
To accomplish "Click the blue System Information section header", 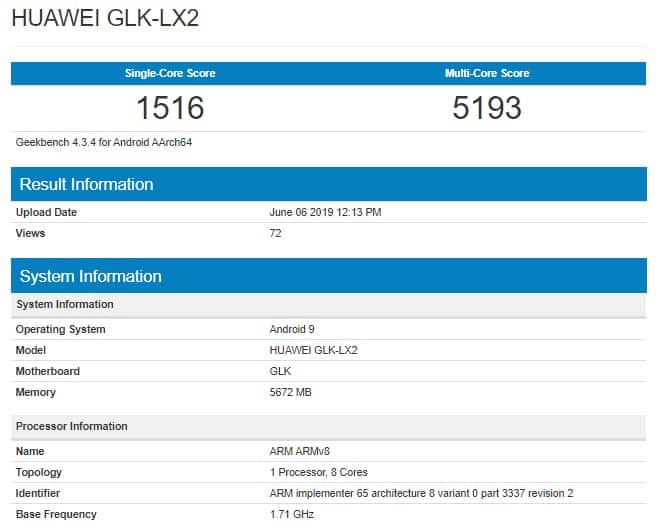I will pyautogui.click(x=90, y=276).
